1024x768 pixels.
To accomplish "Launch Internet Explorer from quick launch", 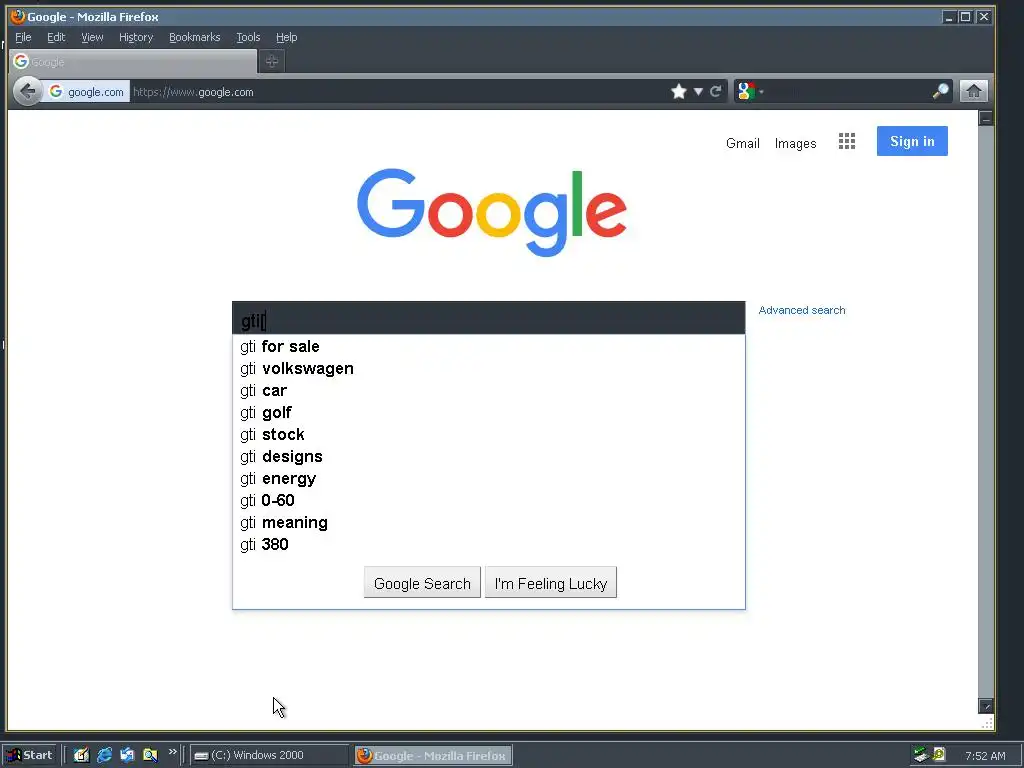I will [x=104, y=756].
